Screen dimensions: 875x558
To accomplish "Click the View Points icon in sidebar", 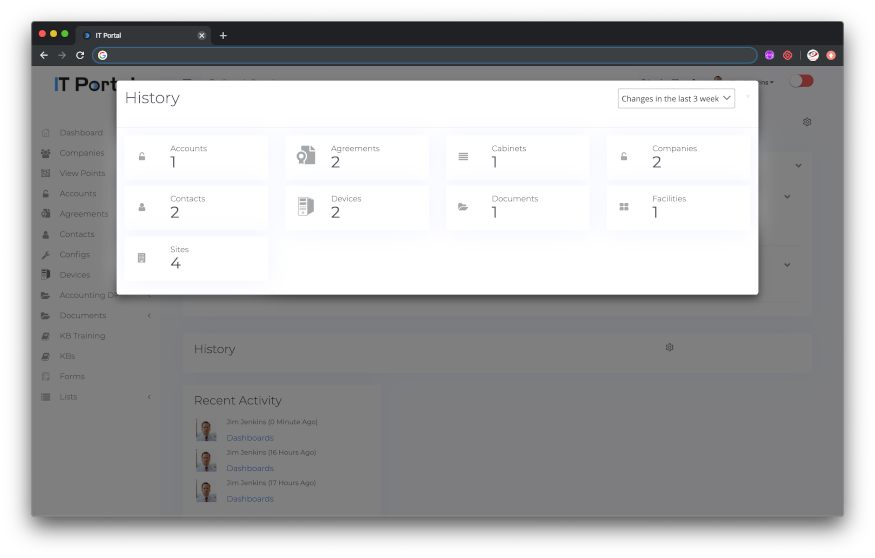I will pos(46,174).
